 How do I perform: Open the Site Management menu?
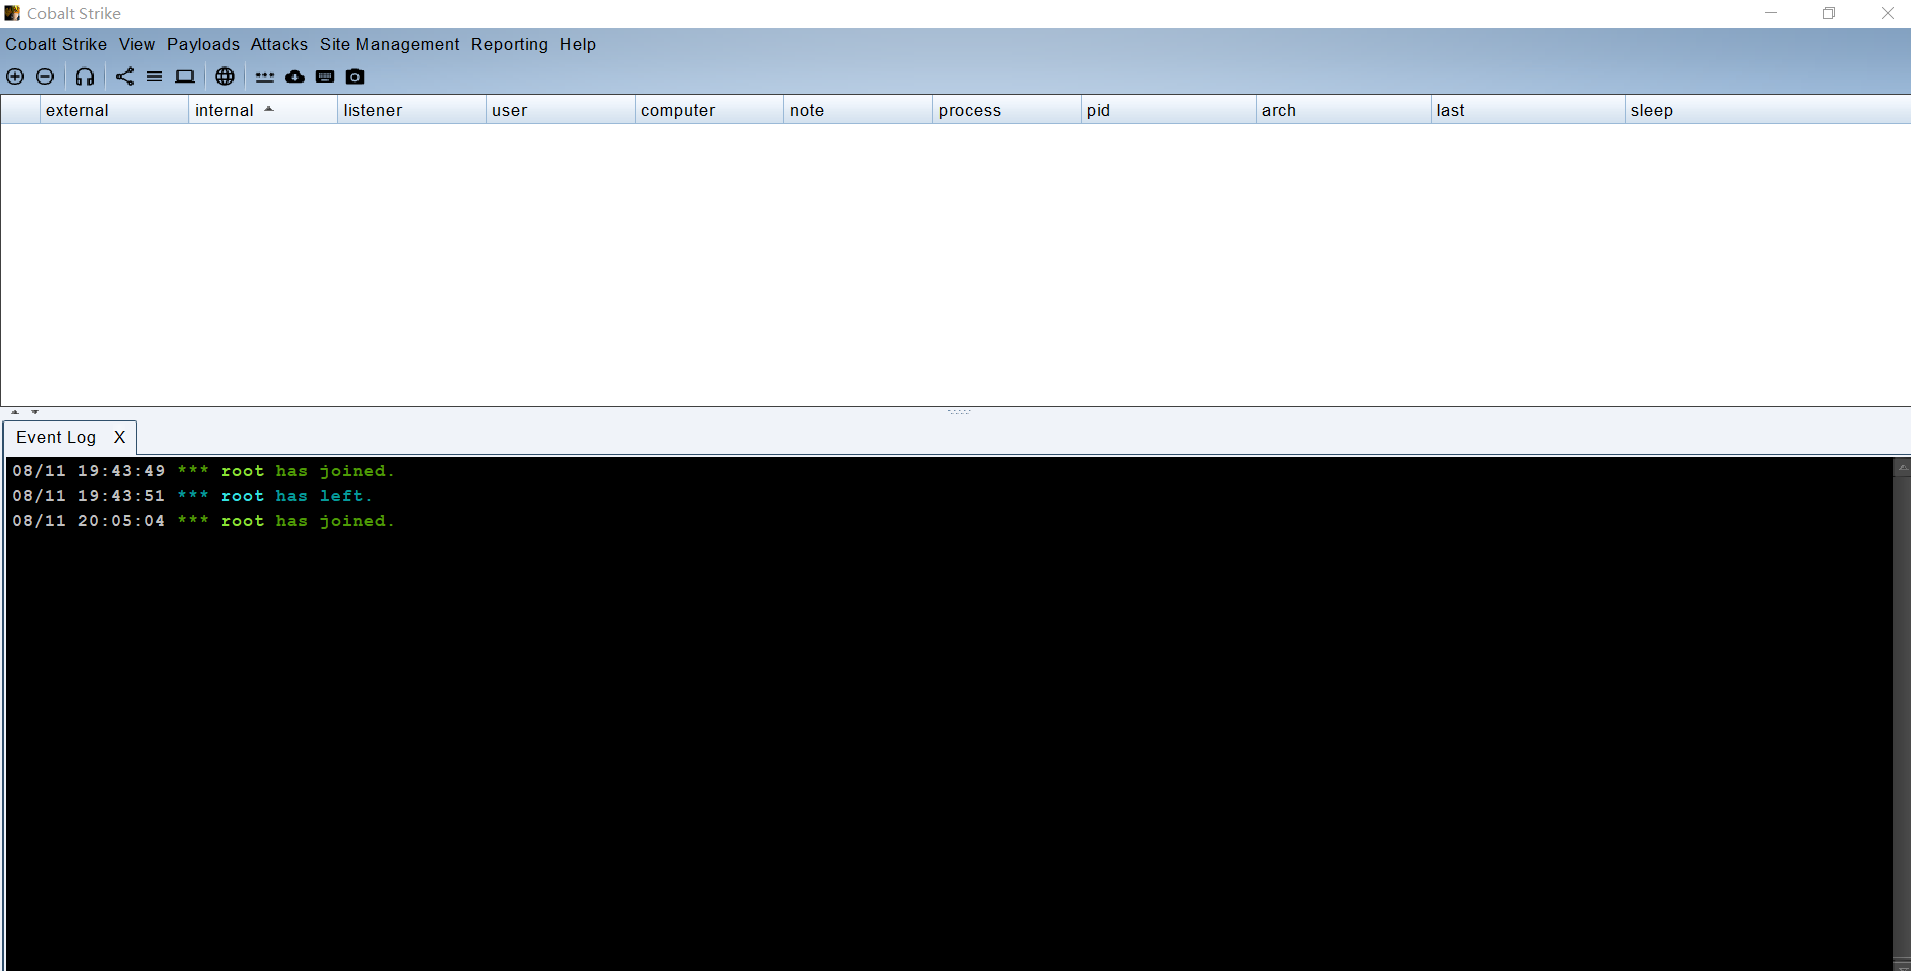pos(390,44)
